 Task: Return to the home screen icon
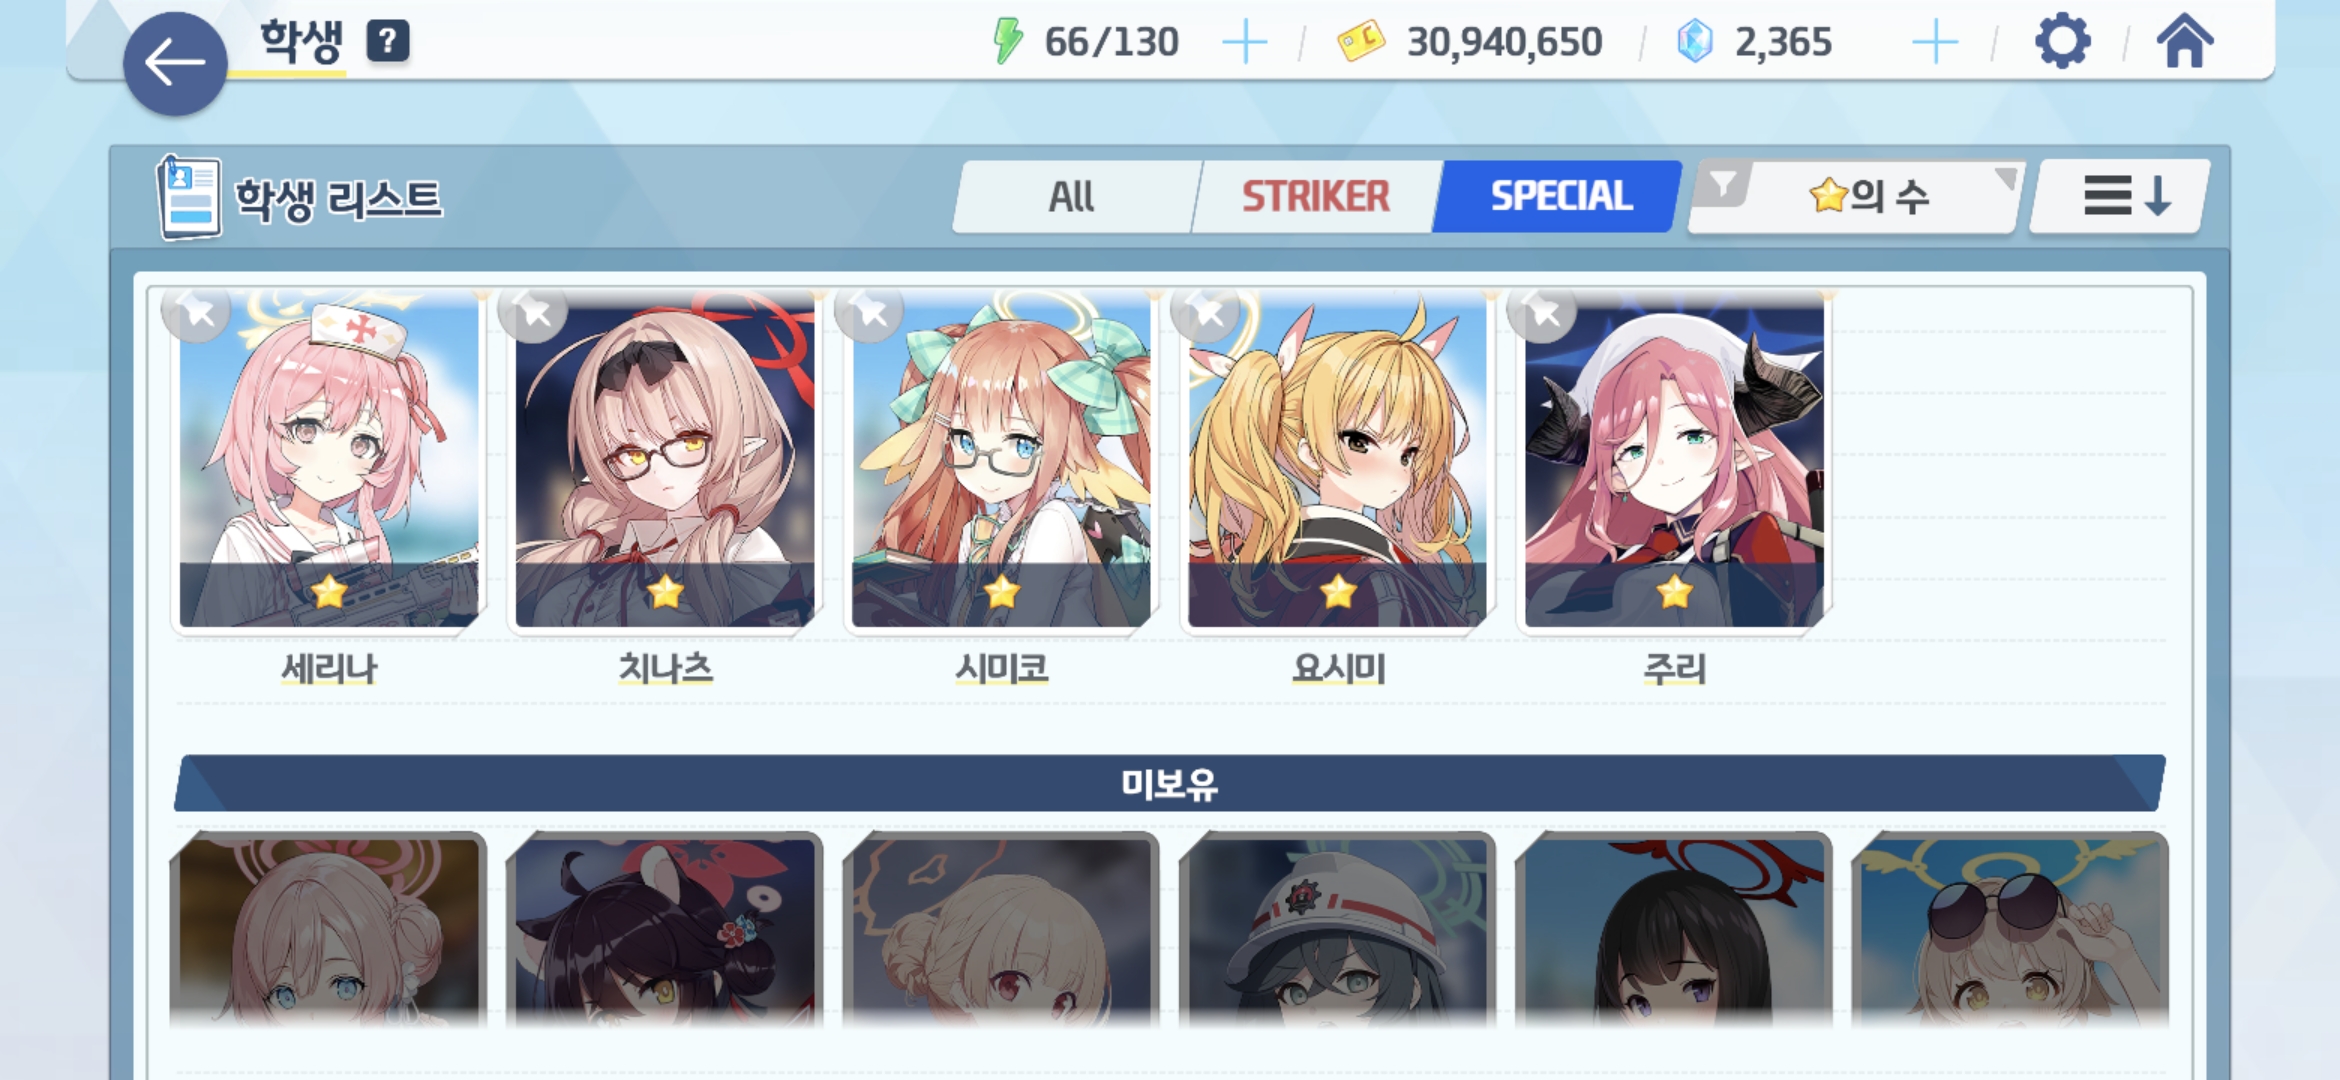coord(2185,41)
